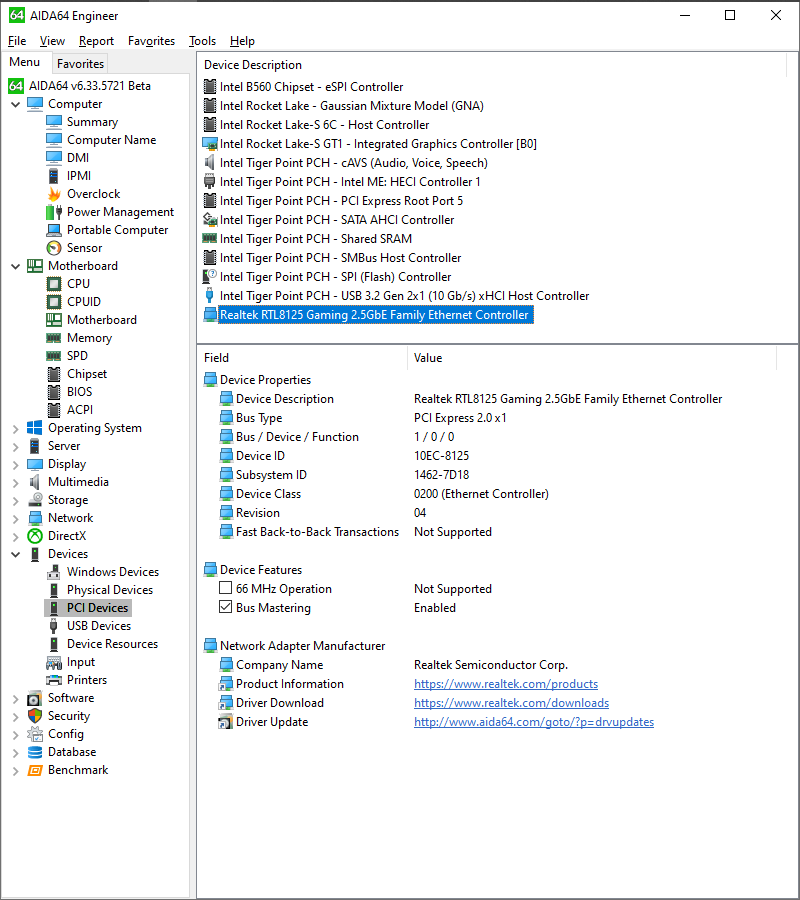Open the realtek.com/products link
Viewport: 800px width, 900px height.
click(506, 684)
